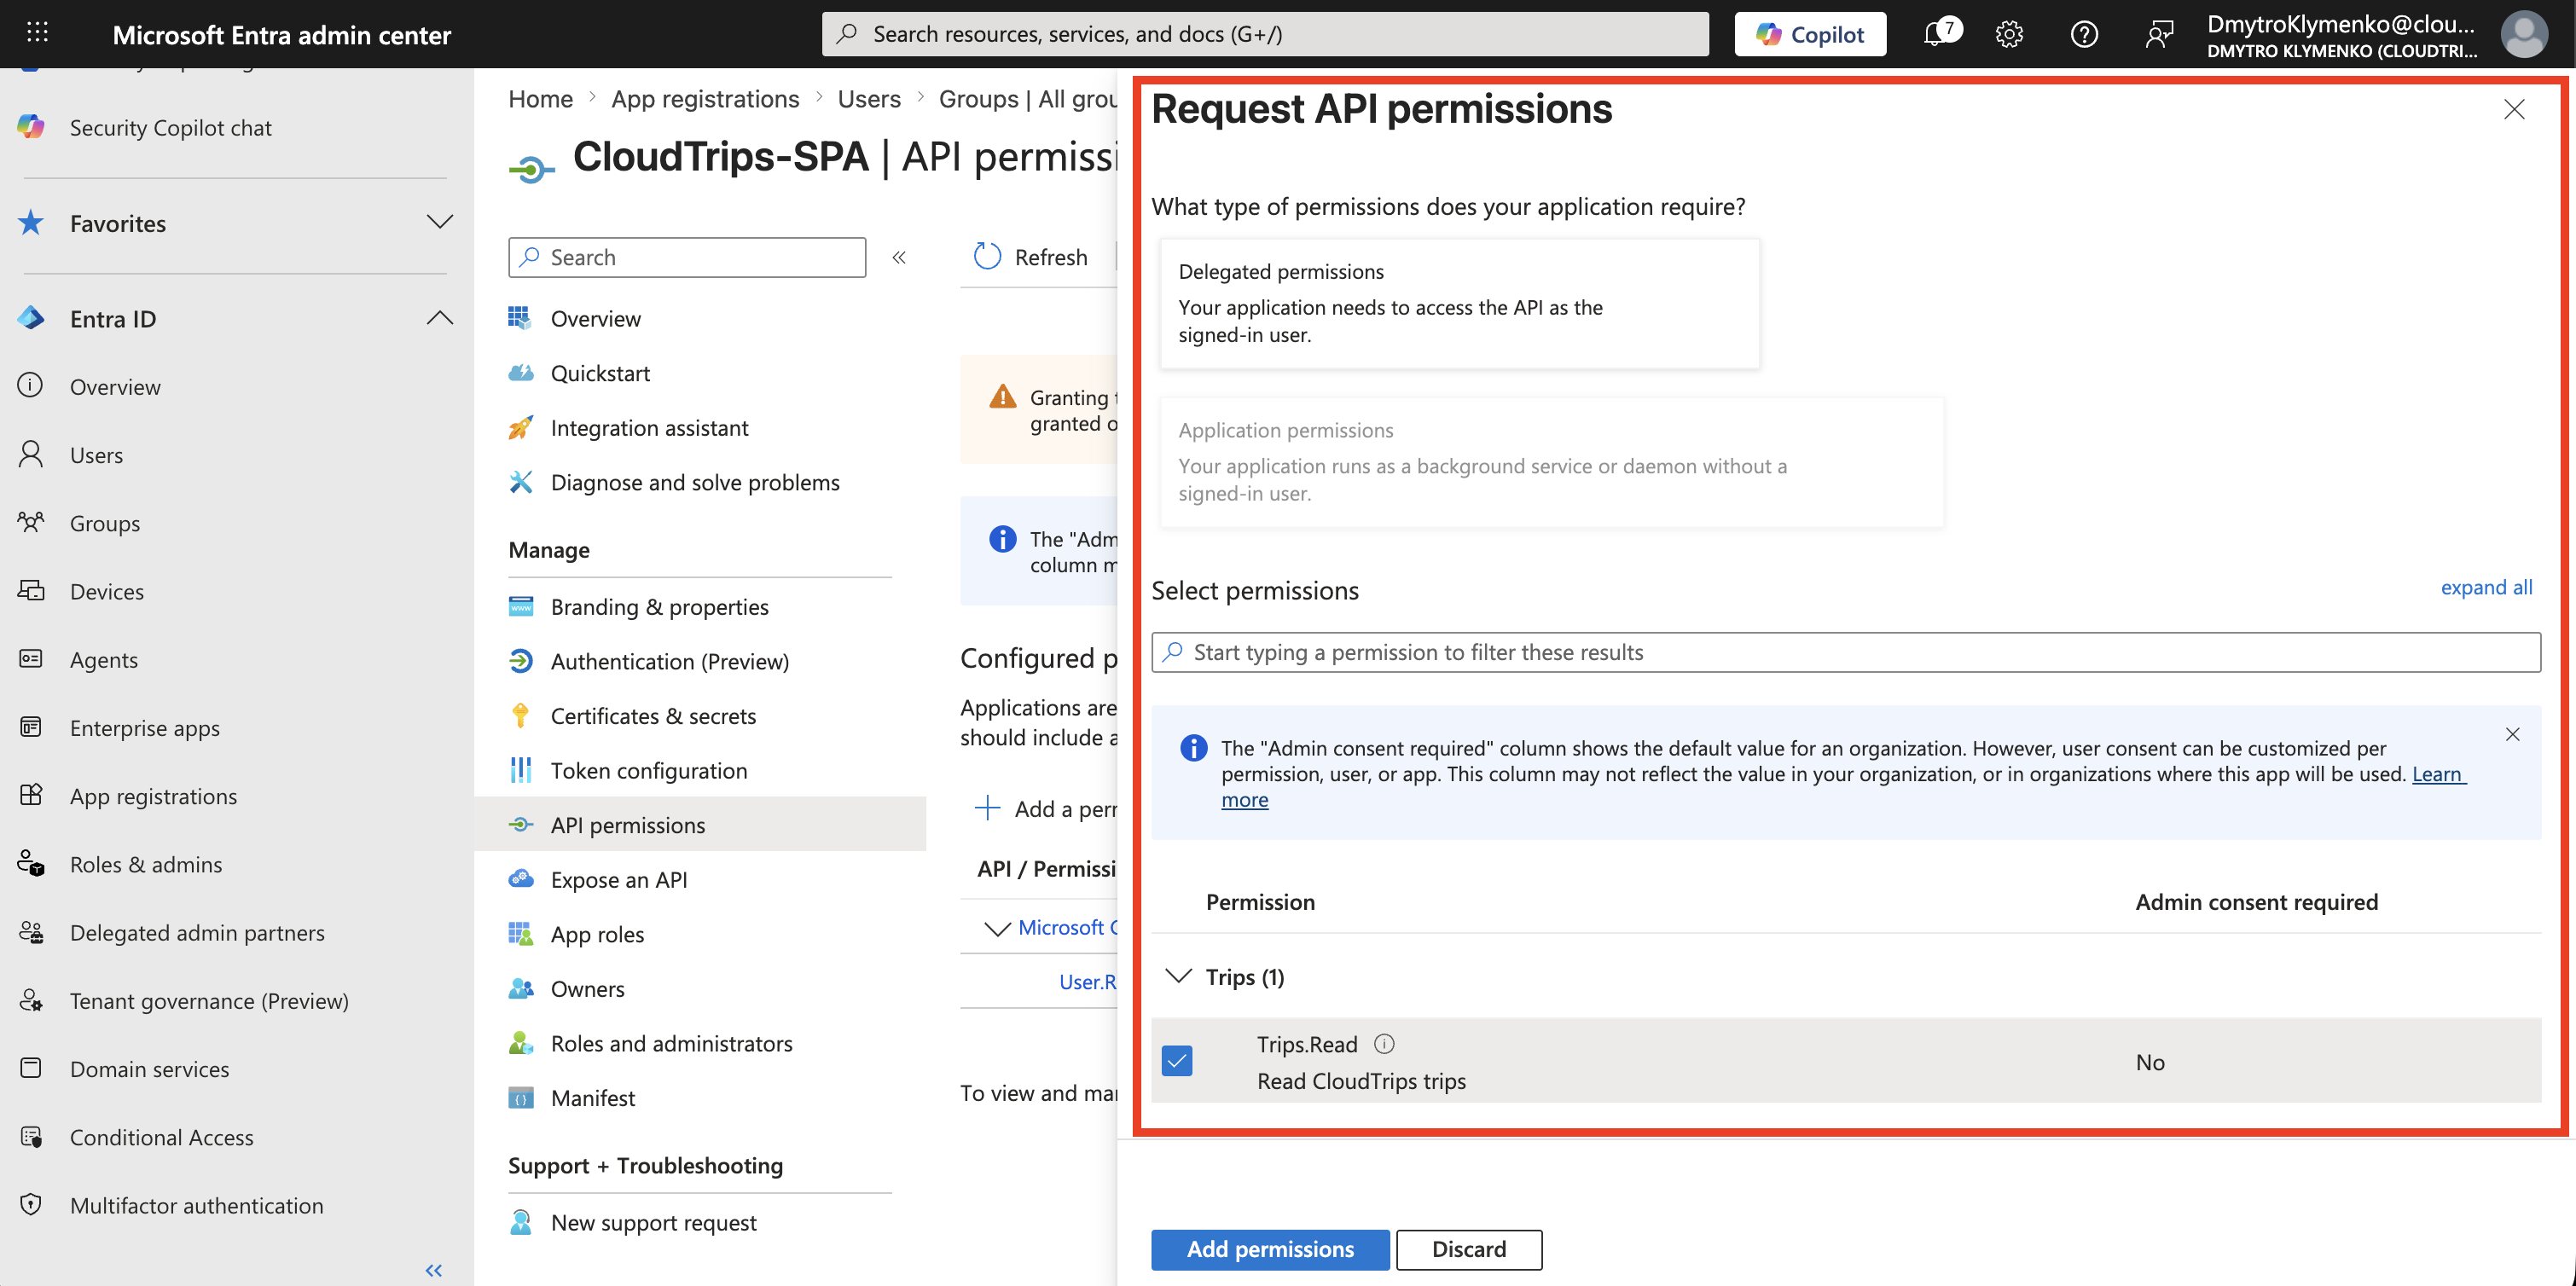Click the Certificates & secrets key icon
The height and width of the screenshot is (1286, 2576).
[x=521, y=715]
